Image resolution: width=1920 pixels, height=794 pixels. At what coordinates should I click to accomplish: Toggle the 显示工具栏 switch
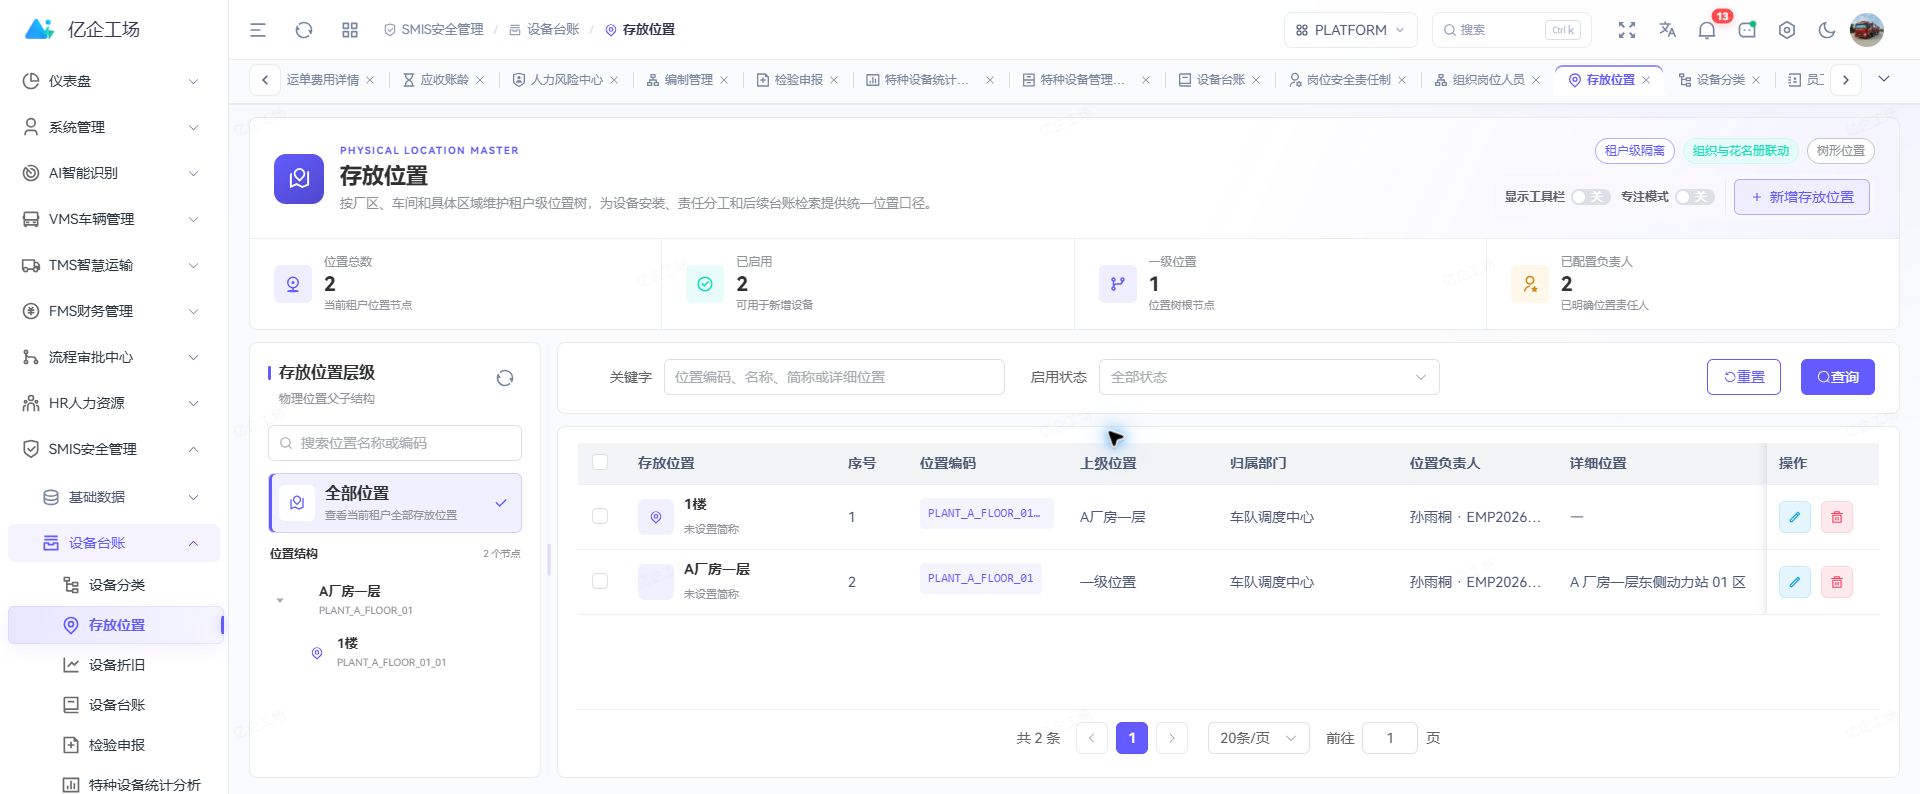coord(1590,197)
